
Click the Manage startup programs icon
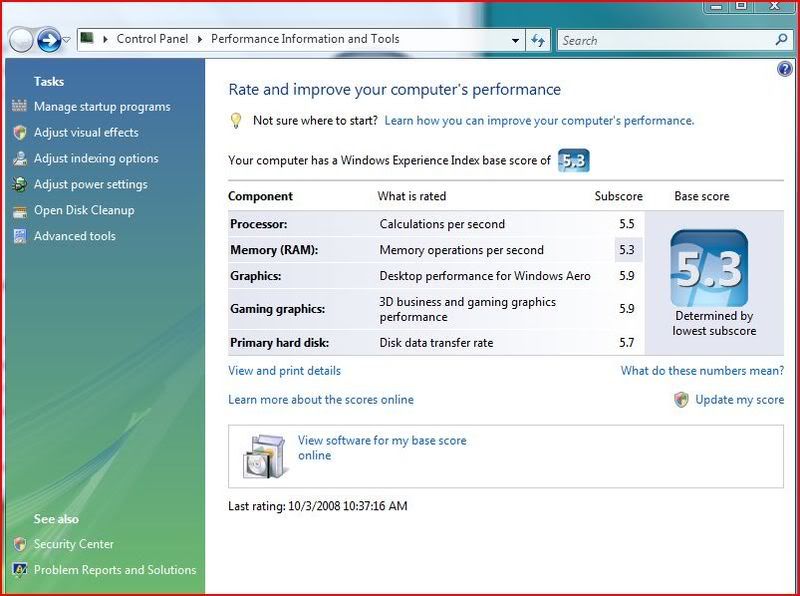pyautogui.click(x=19, y=106)
